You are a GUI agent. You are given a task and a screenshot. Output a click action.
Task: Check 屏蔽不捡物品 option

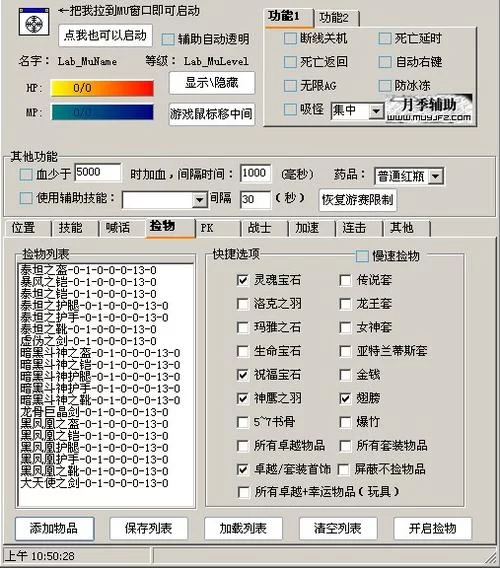pyautogui.click(x=343, y=469)
